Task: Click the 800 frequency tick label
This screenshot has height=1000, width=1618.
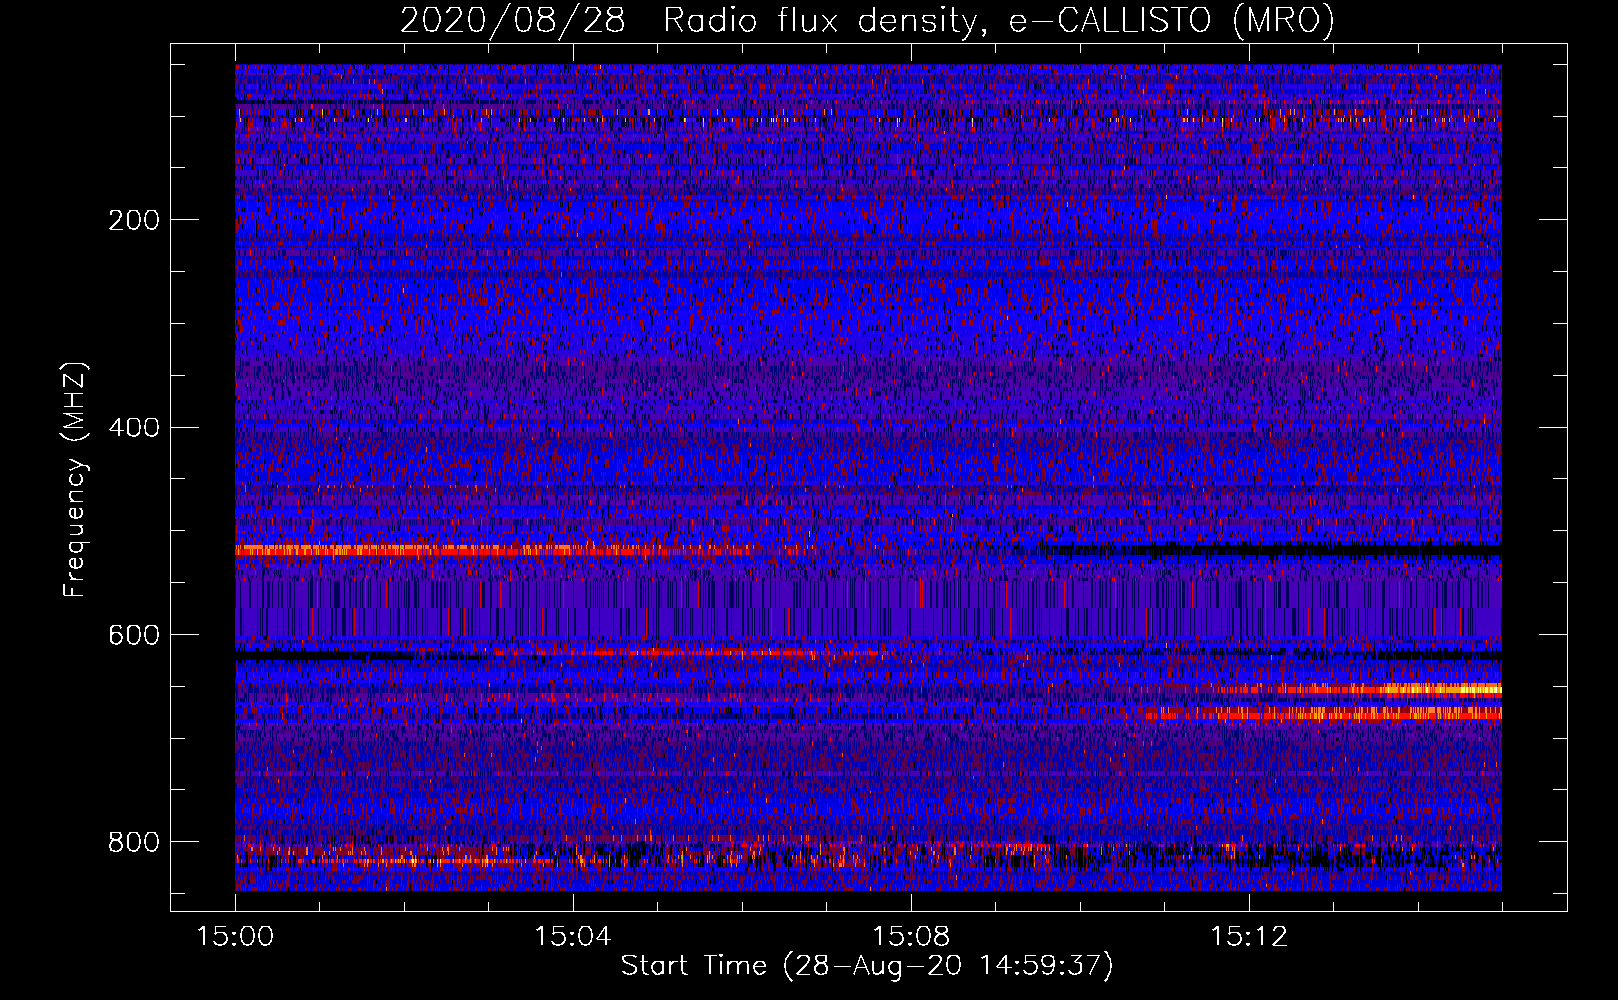Action: [x=134, y=842]
